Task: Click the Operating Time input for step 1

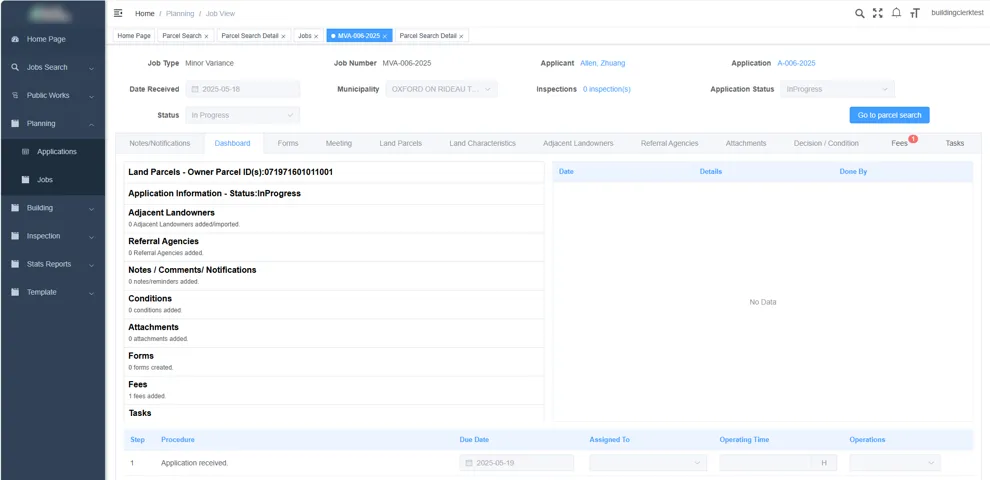Action: (765, 463)
